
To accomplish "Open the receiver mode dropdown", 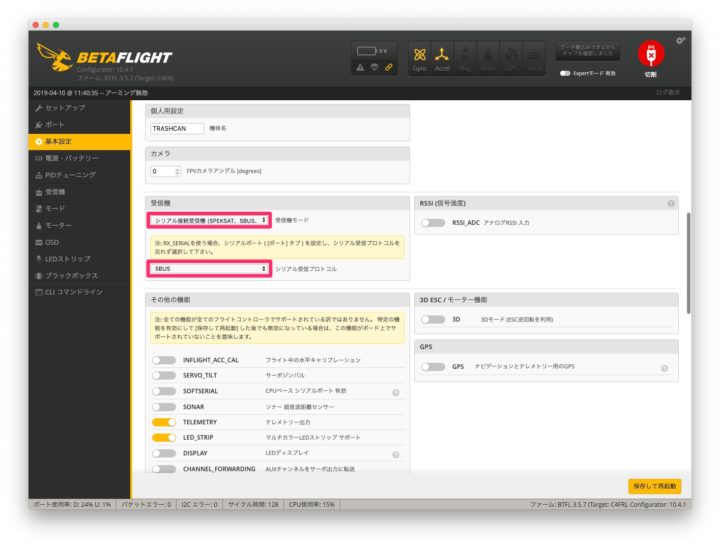I will tap(210, 219).
